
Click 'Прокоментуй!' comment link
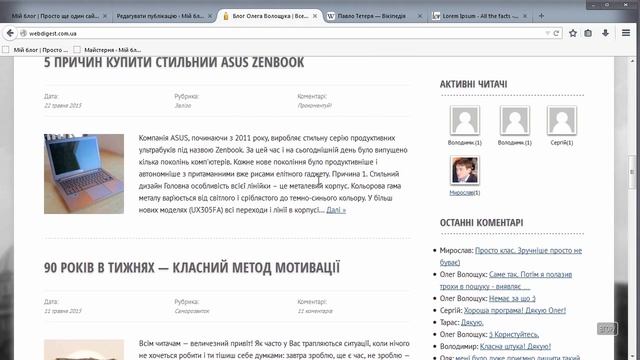point(314,105)
